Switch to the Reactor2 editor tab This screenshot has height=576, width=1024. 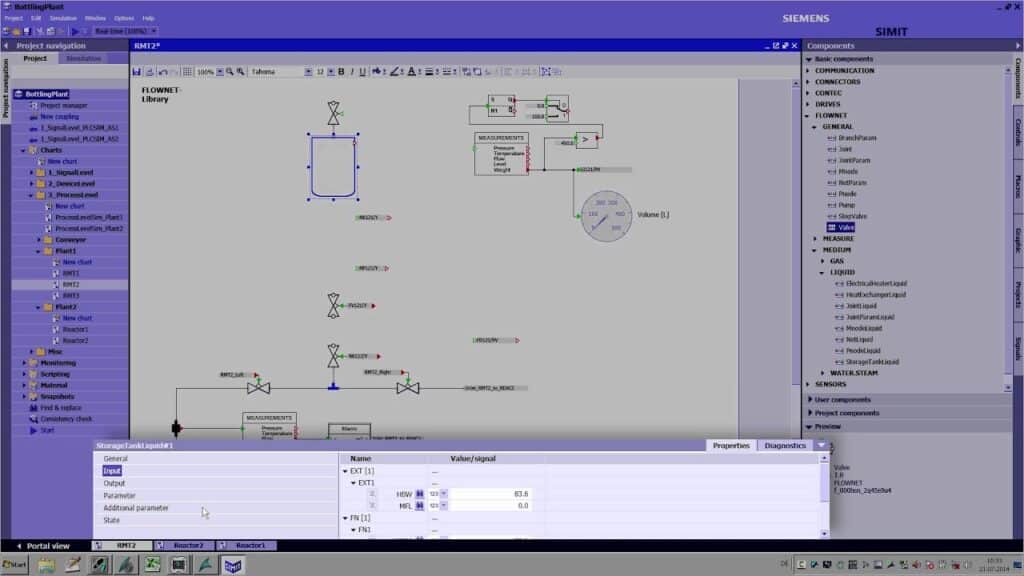(184, 545)
